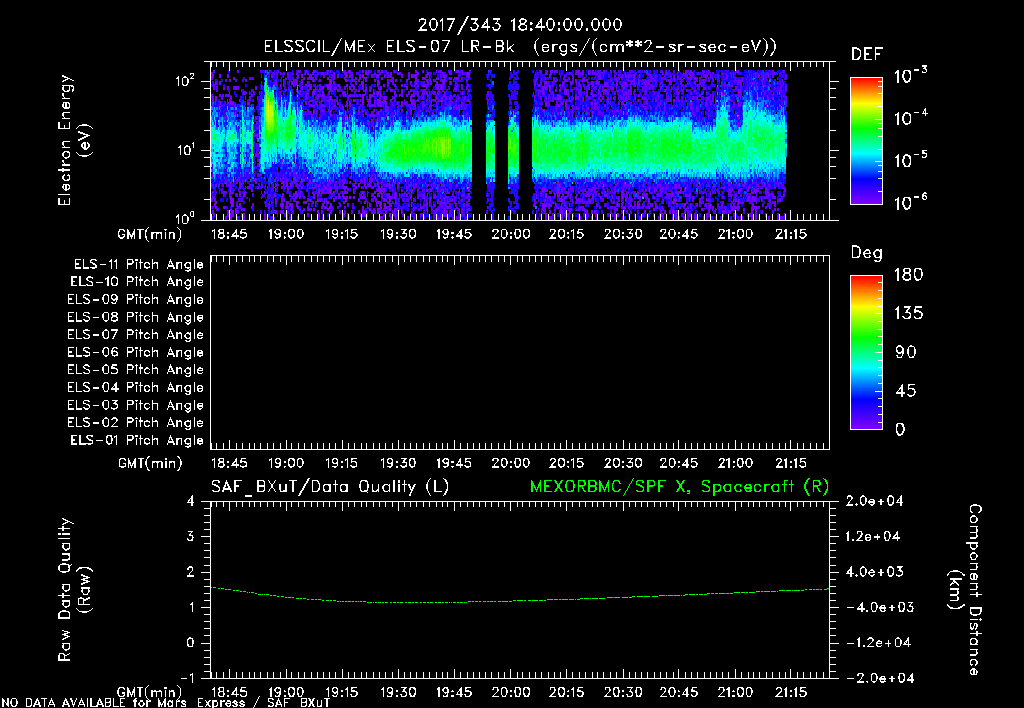Viewport: 1024px width, 708px height.
Task: Click the 1.2e+04 distance tick label
Action: coord(872,536)
